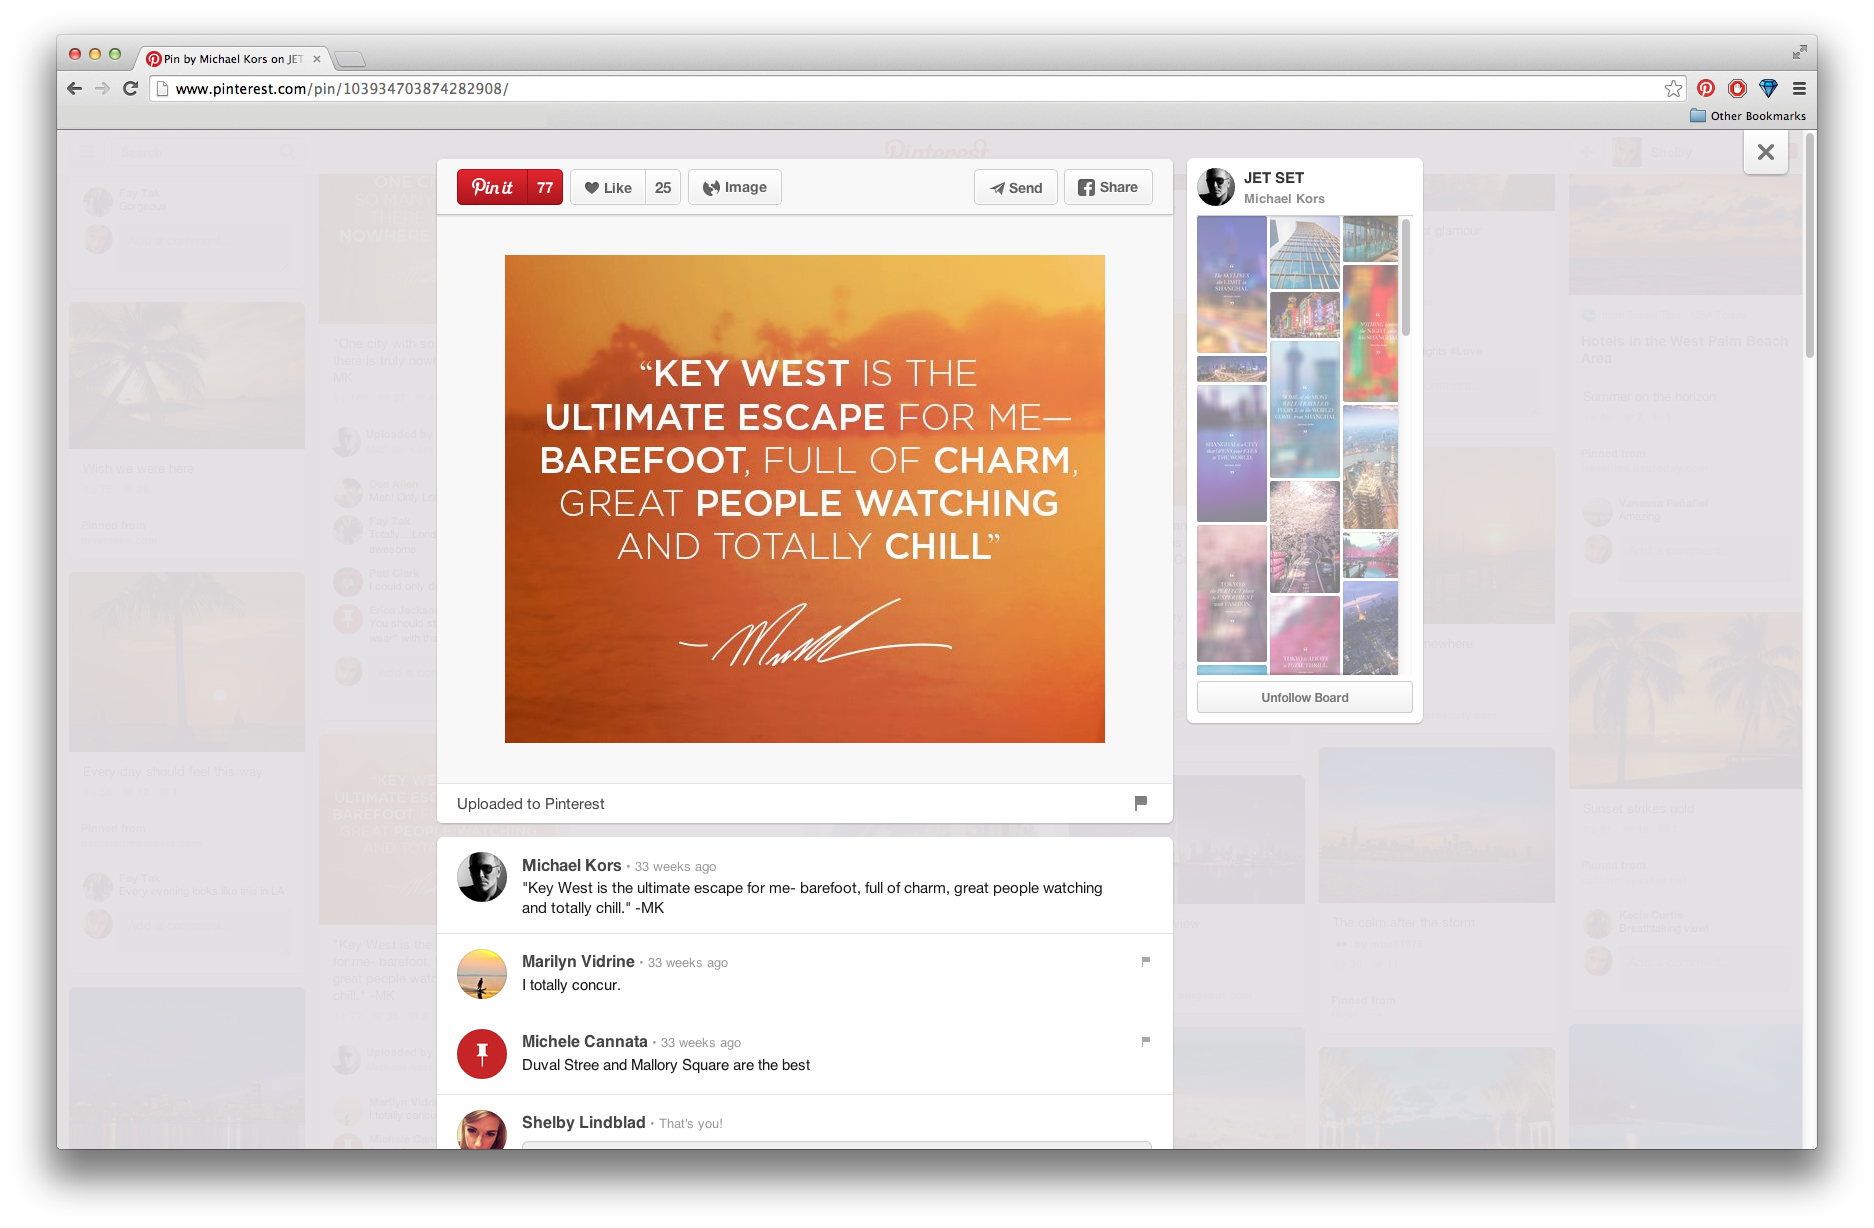Open the 25 likes count
The height and width of the screenshot is (1228, 1874).
tap(663, 187)
